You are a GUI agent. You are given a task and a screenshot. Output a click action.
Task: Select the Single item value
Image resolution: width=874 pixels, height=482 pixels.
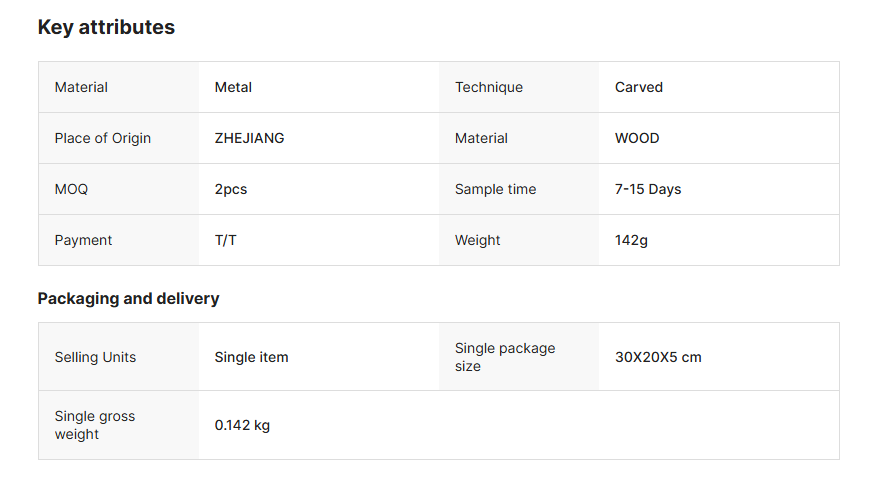[x=251, y=357]
